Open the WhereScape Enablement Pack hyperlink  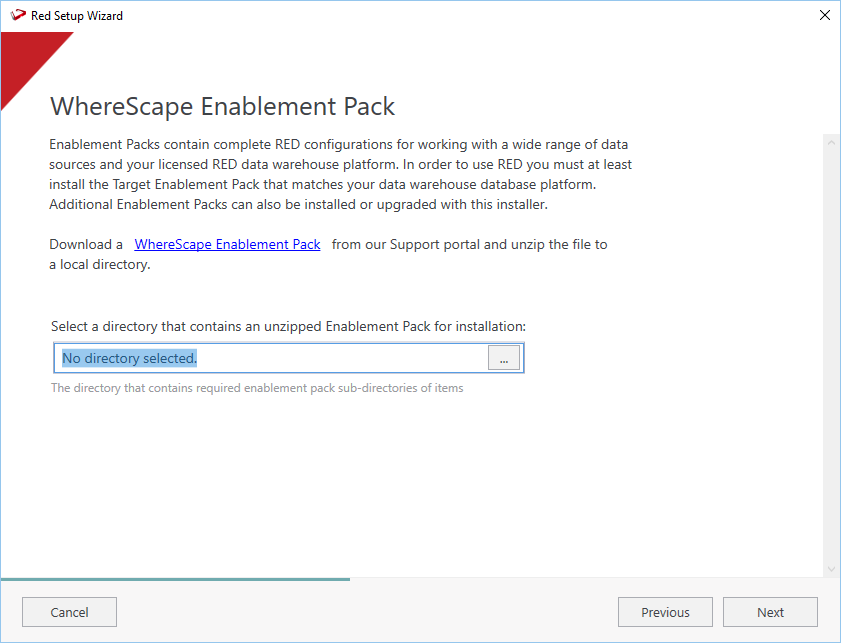click(x=227, y=244)
